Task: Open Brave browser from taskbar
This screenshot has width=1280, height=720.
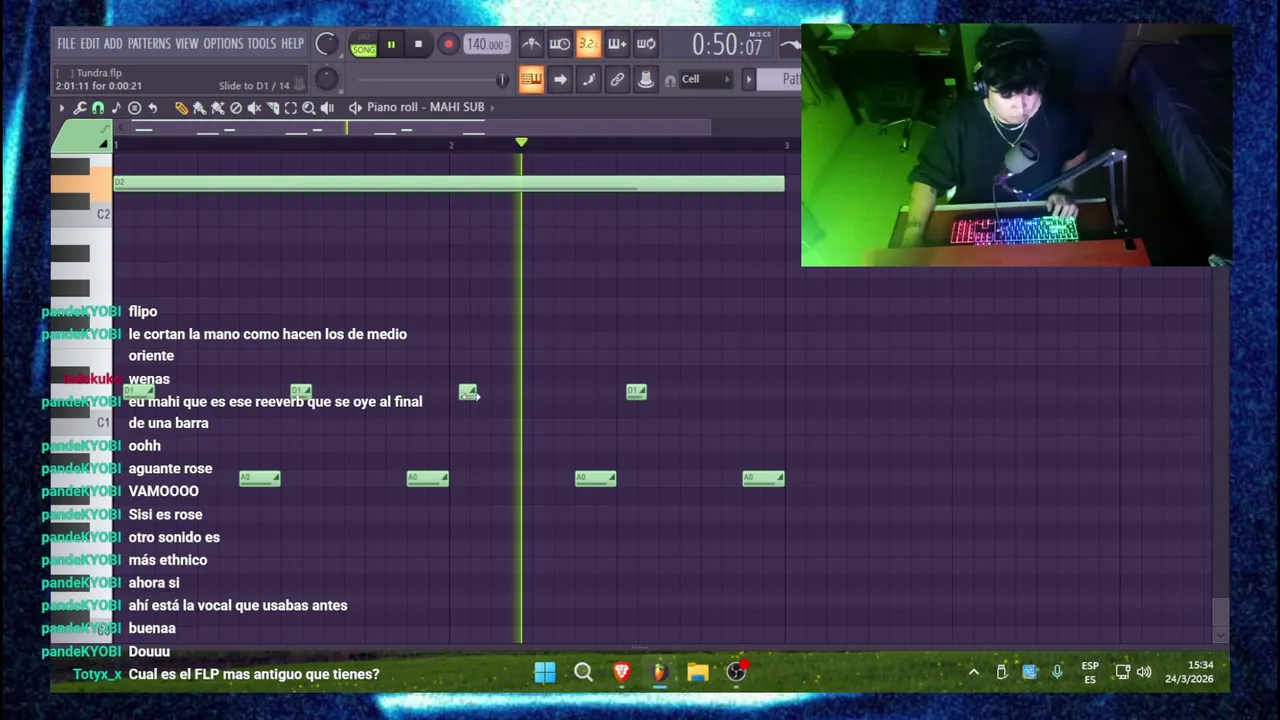Action: 621,672
